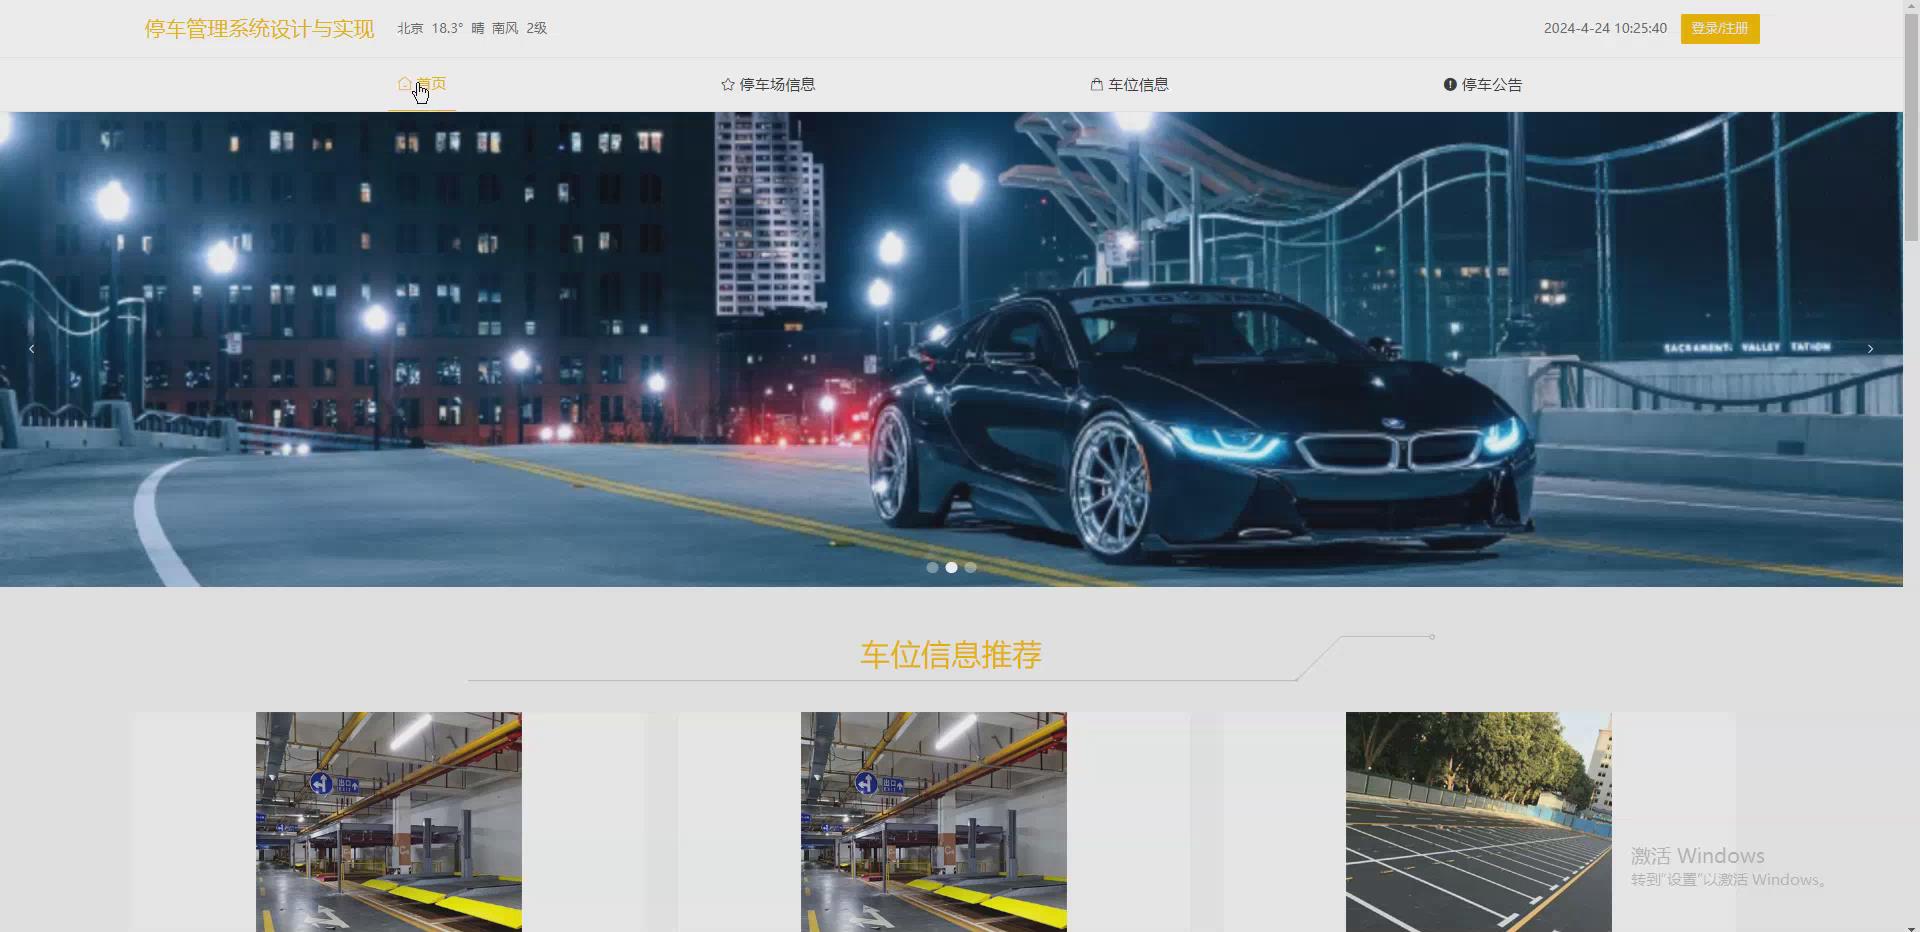Open the middle parking garage thumbnail card
1920x932 pixels.
click(x=934, y=822)
